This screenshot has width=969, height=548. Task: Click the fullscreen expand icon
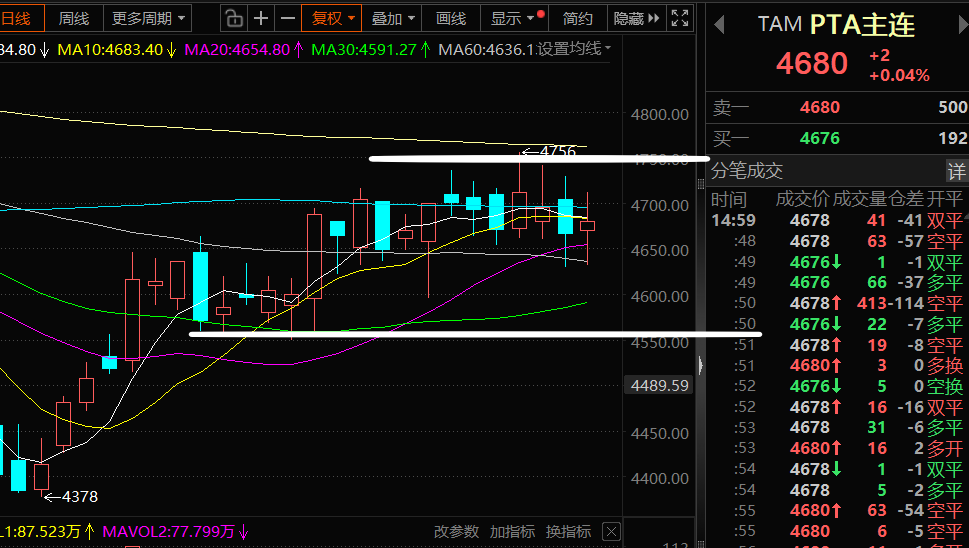(679, 18)
